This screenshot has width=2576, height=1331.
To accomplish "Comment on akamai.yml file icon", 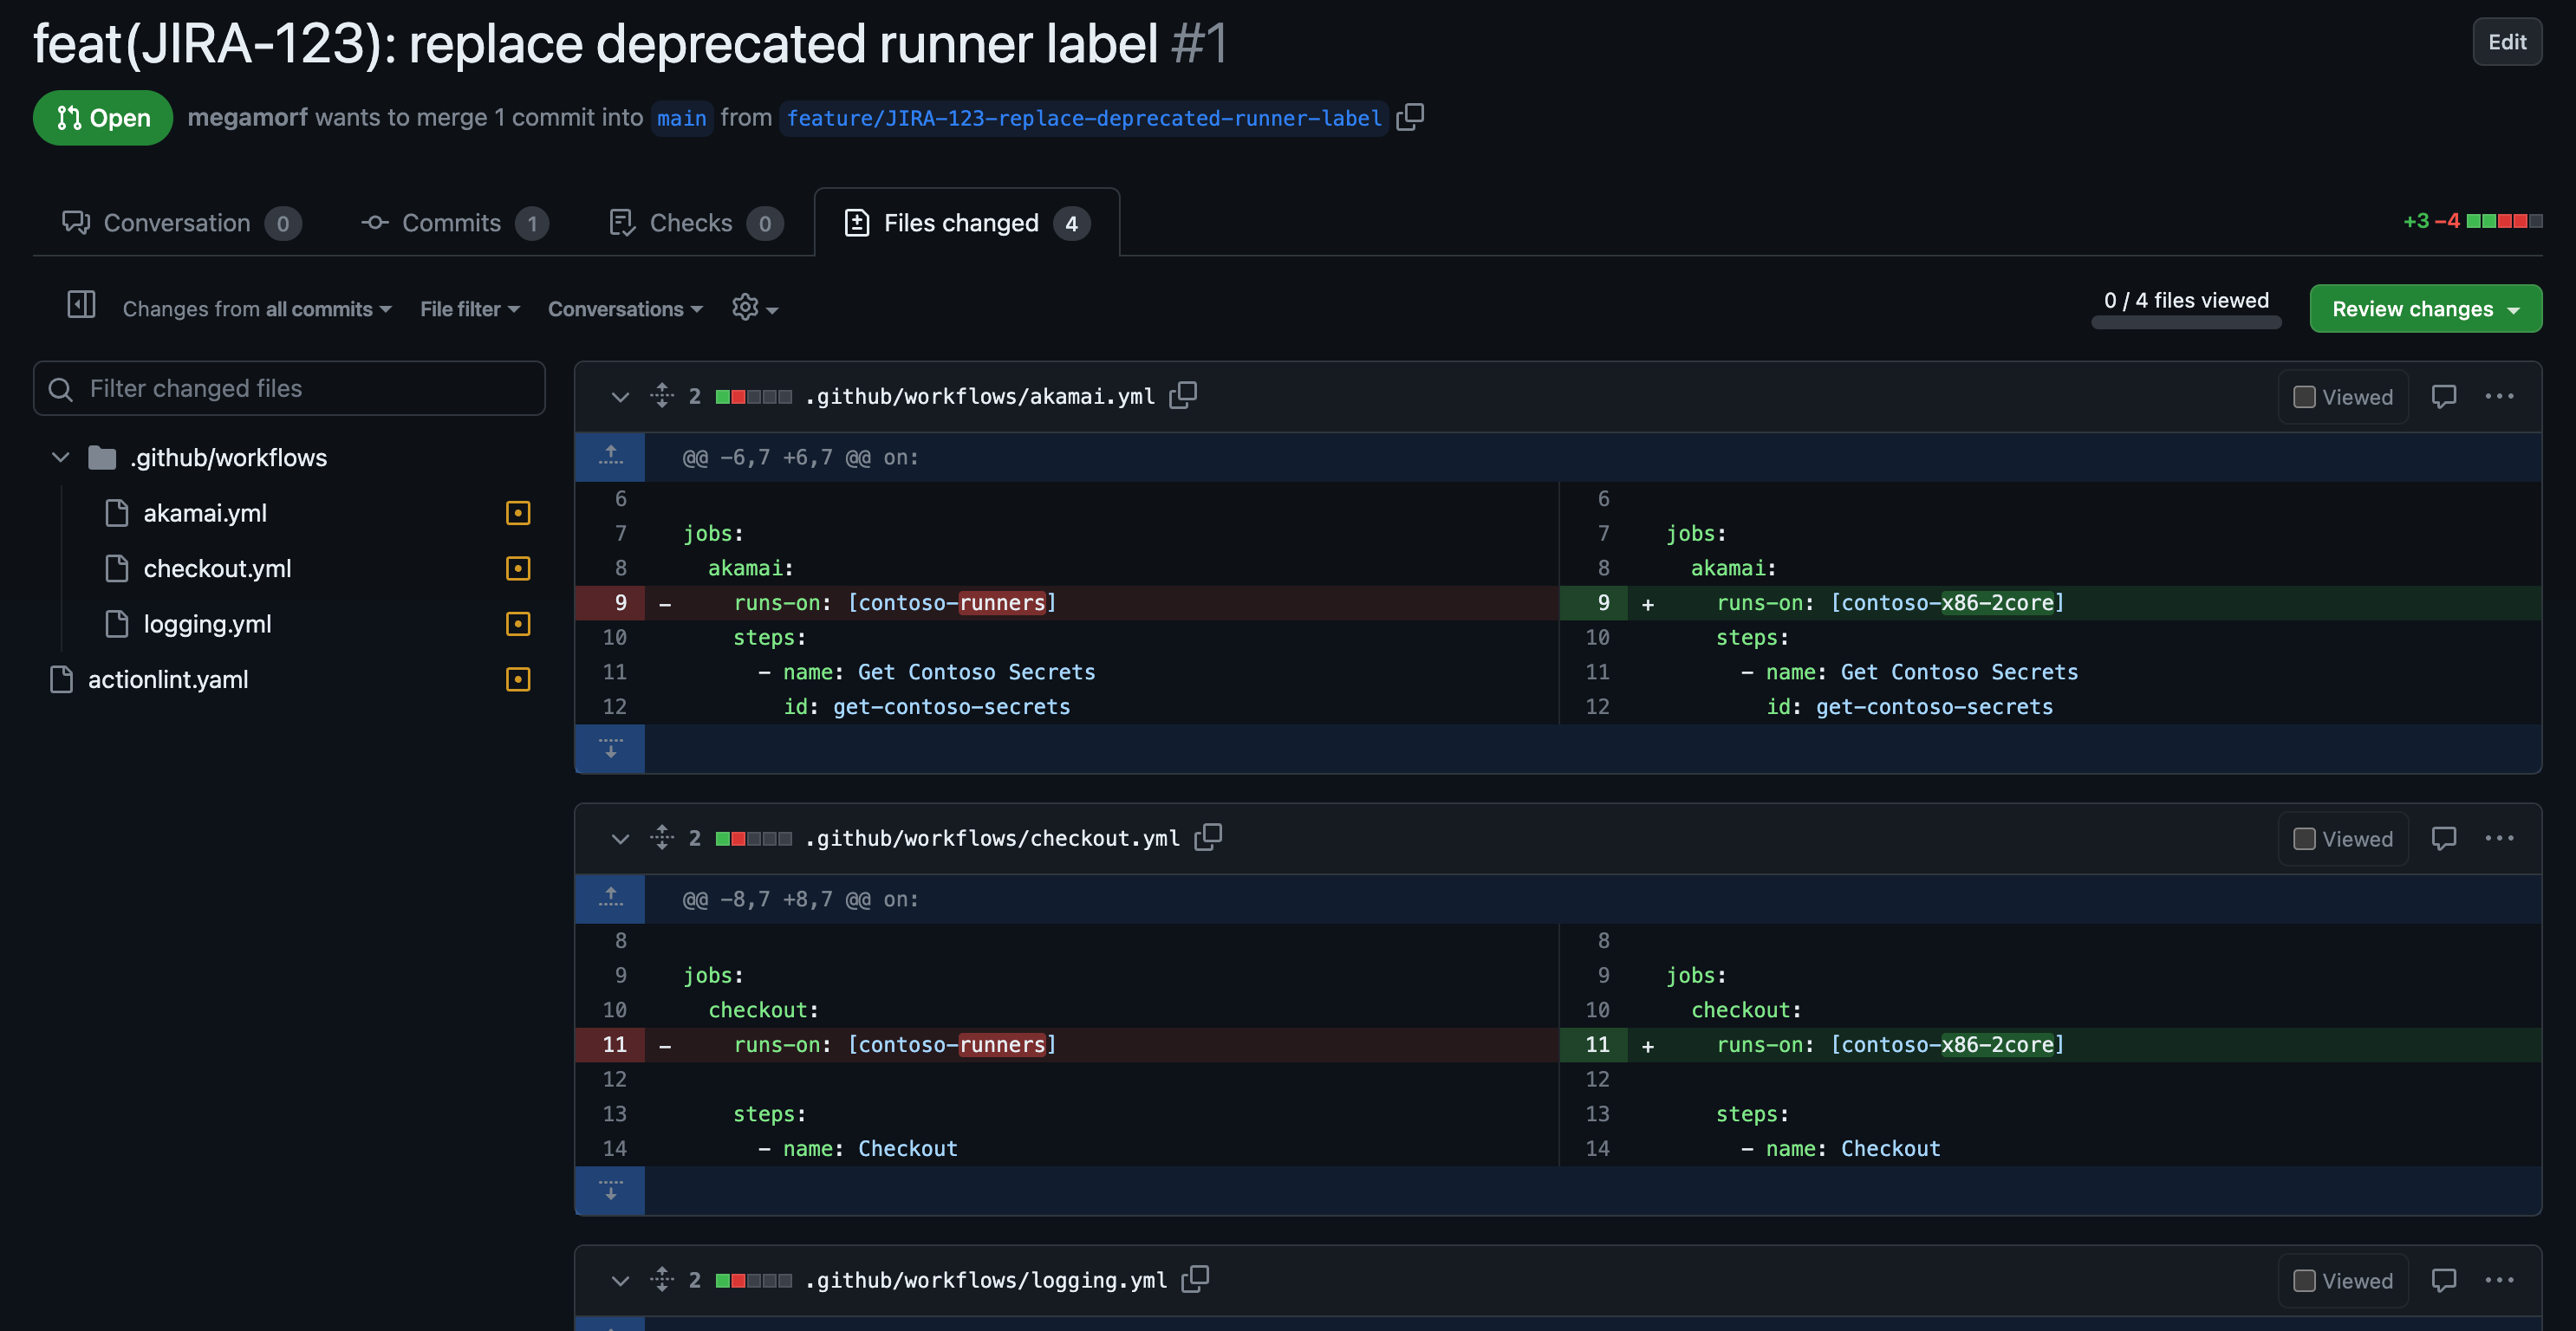I will coord(2443,397).
